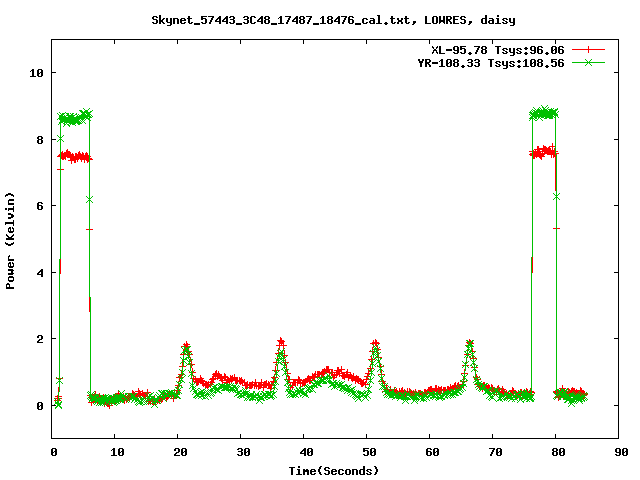Click the x-axis tick label '80'
The image size is (640, 480).
click(558, 452)
